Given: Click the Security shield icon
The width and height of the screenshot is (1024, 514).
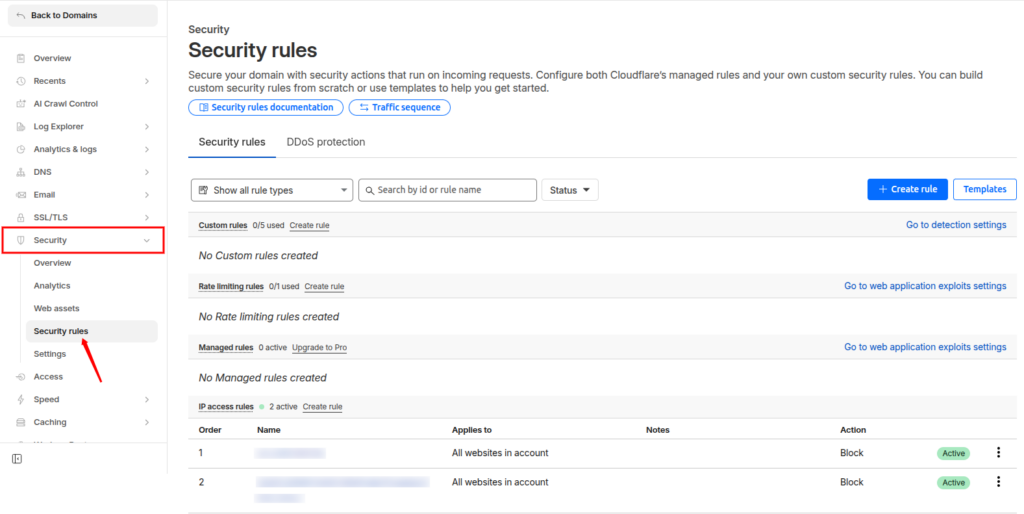Looking at the screenshot, I should click(x=21, y=240).
